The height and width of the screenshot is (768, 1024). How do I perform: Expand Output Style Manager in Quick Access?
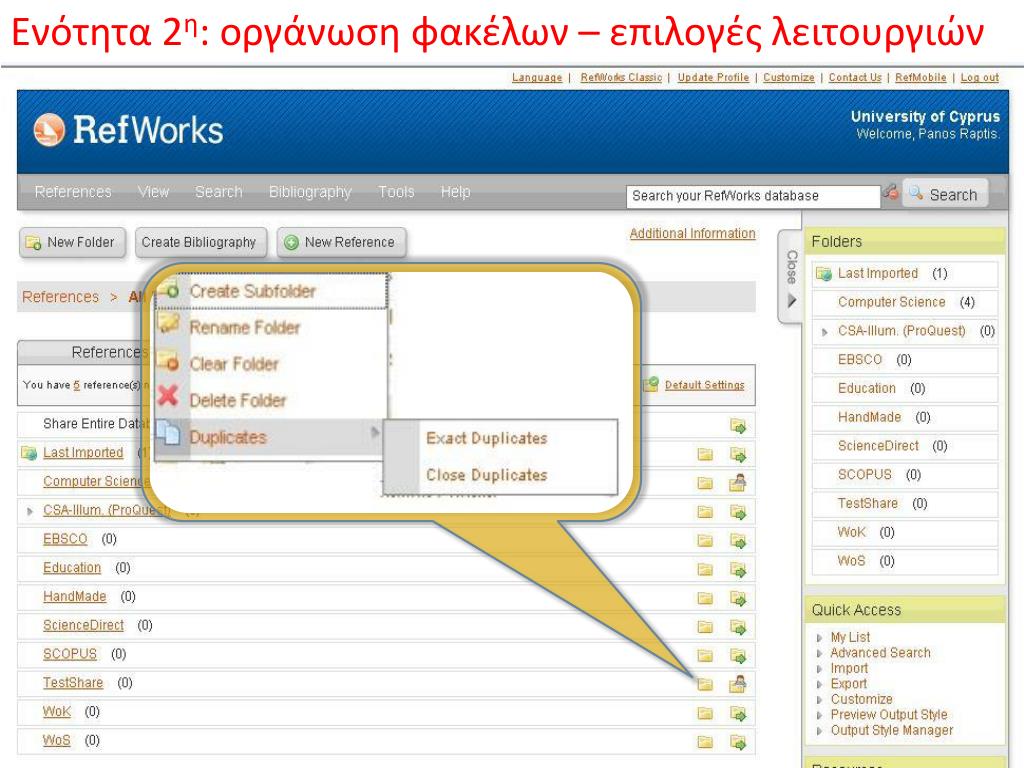pos(820,731)
